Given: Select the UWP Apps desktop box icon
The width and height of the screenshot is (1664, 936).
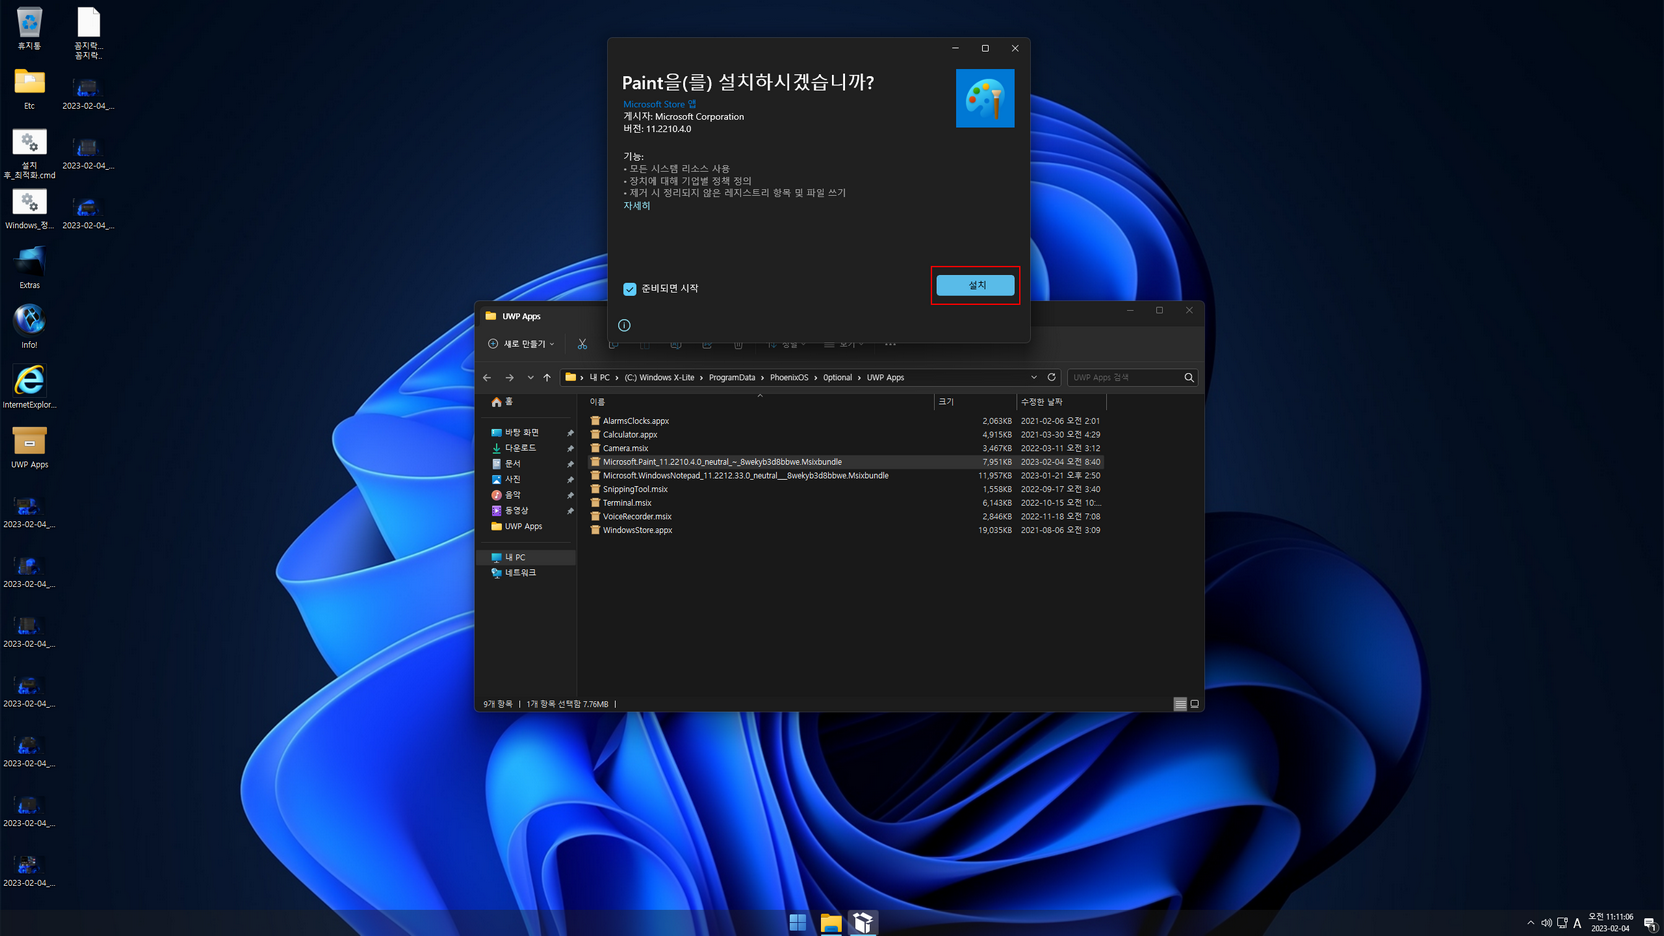Looking at the screenshot, I should pos(29,447).
